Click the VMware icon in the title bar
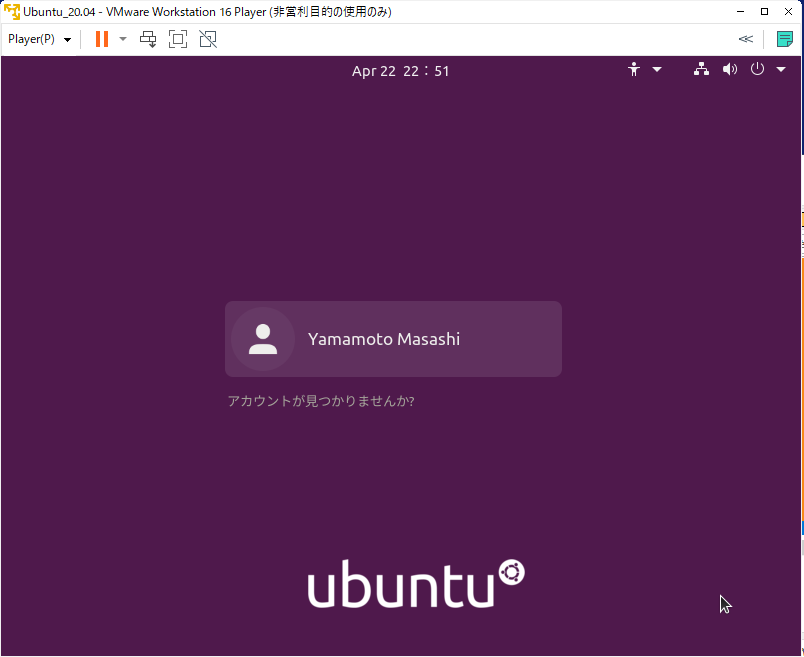This screenshot has height=657, width=804. pos(12,11)
